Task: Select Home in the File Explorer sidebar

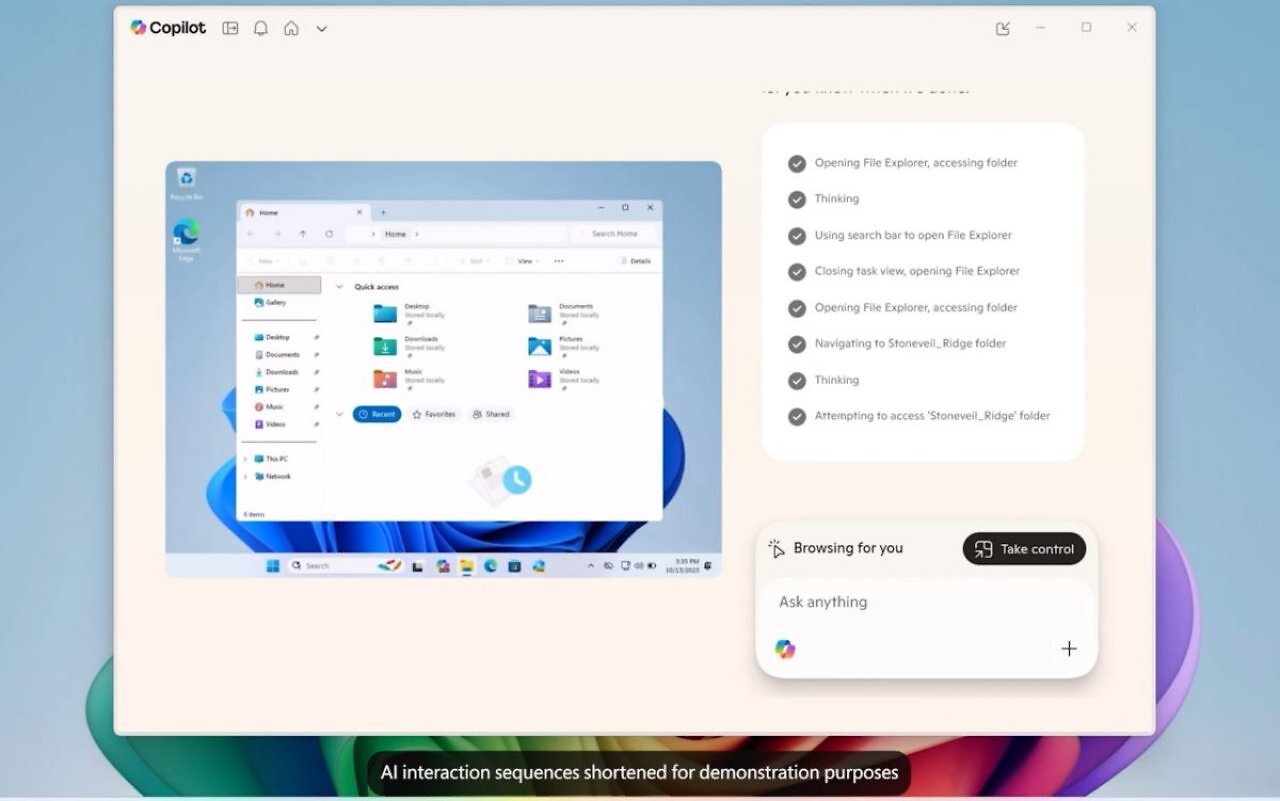Action: pos(279,285)
